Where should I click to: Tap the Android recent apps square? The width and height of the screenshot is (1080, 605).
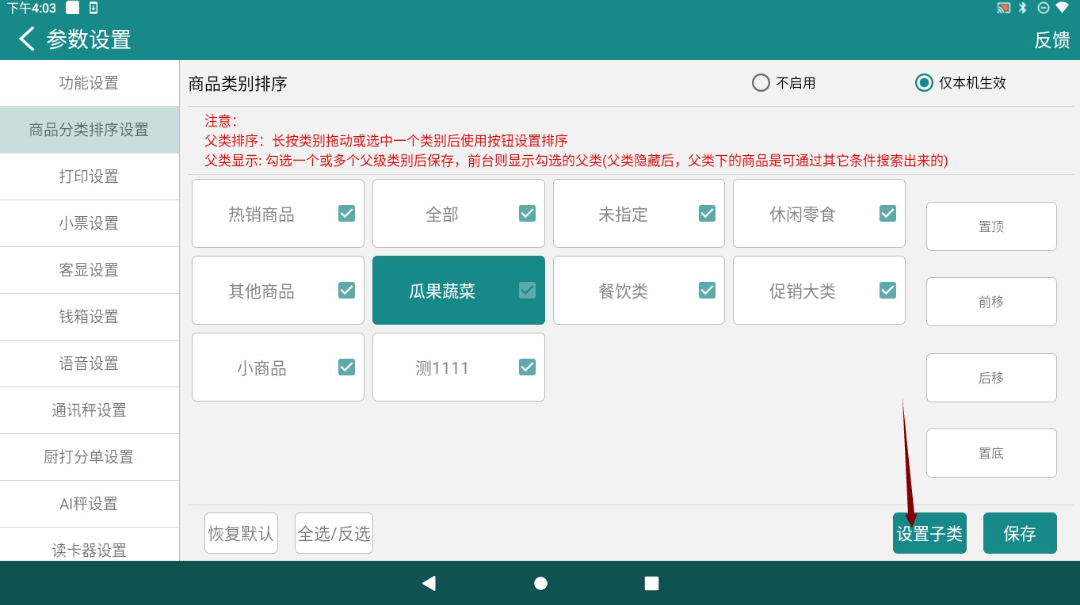tap(651, 583)
